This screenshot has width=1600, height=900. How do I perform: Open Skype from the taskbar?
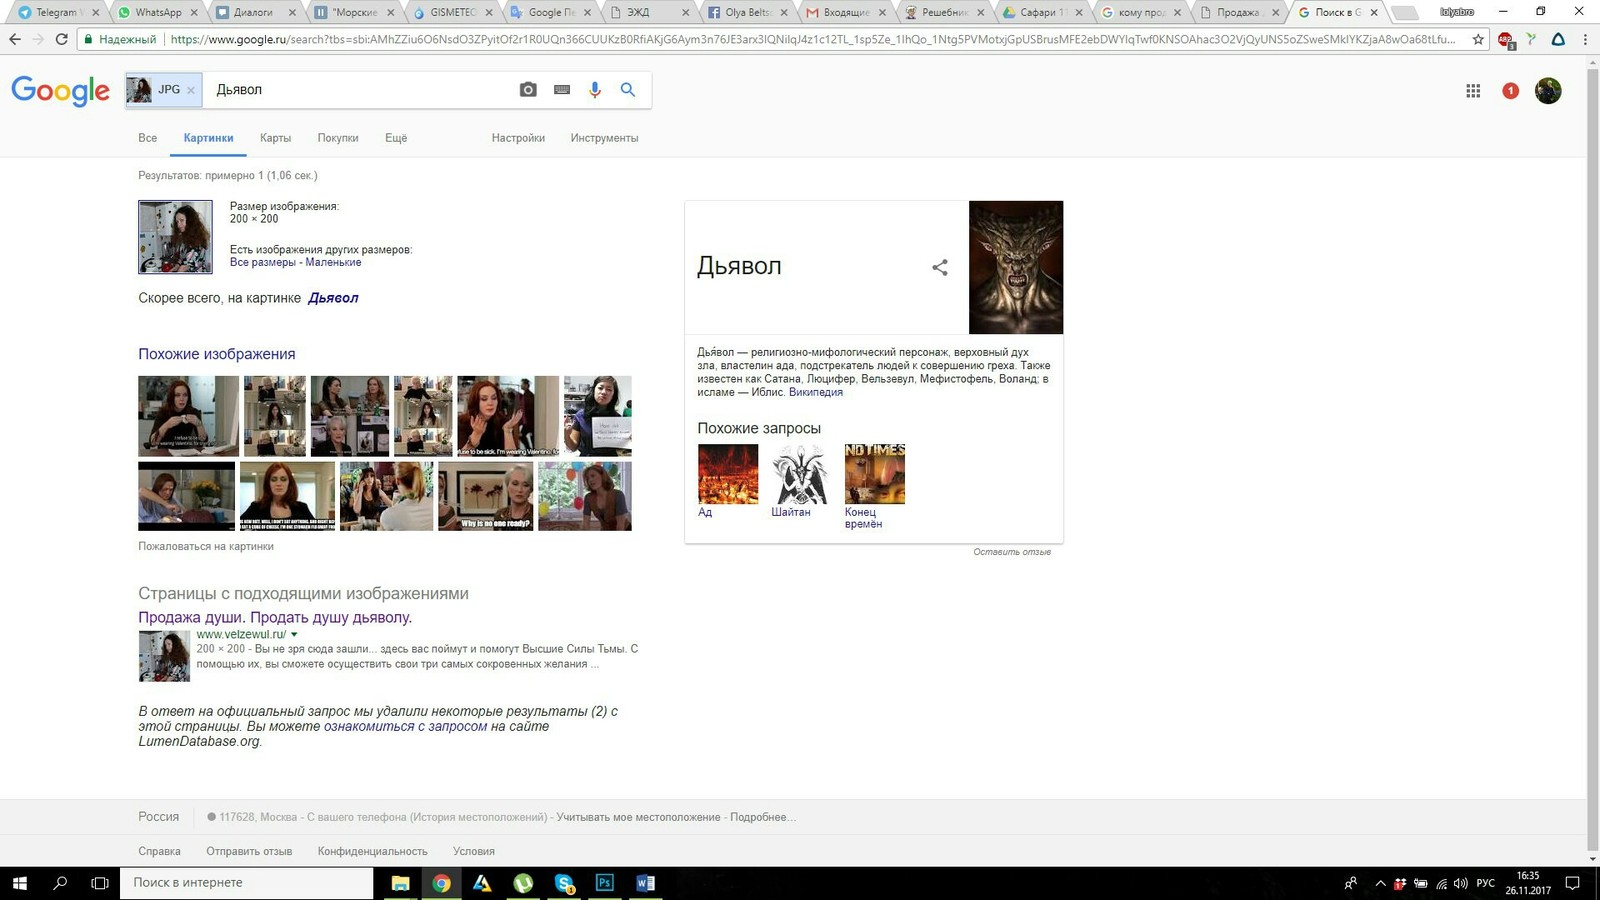point(564,883)
